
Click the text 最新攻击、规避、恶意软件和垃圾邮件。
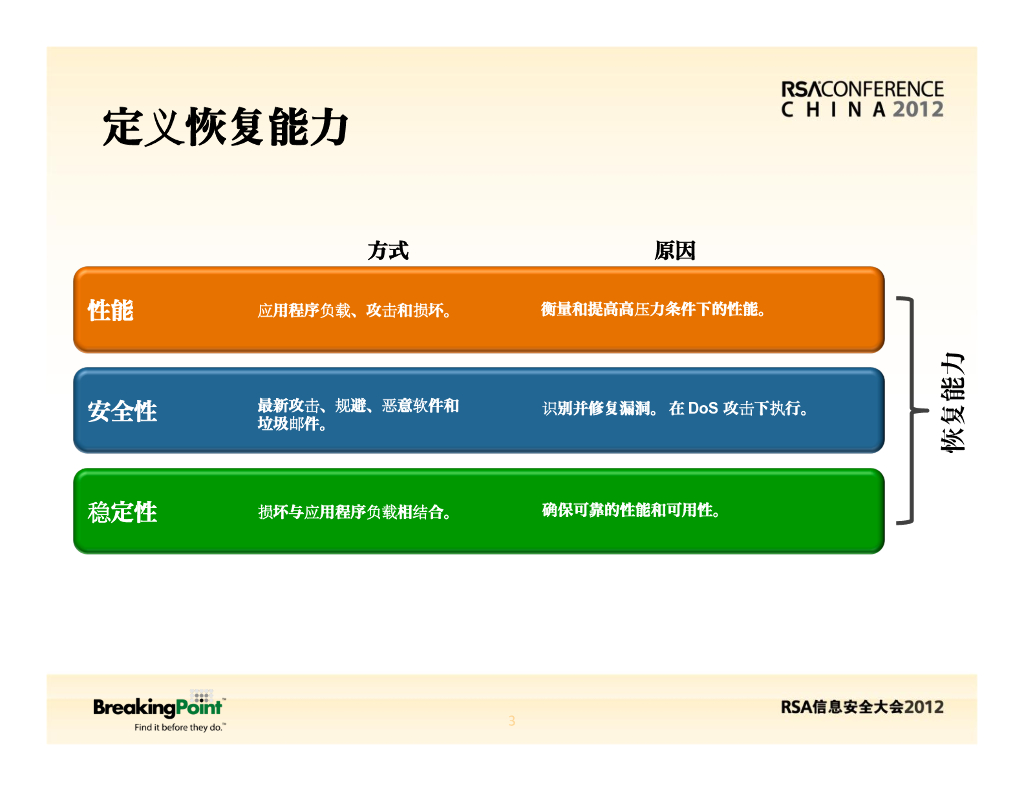coord(358,414)
